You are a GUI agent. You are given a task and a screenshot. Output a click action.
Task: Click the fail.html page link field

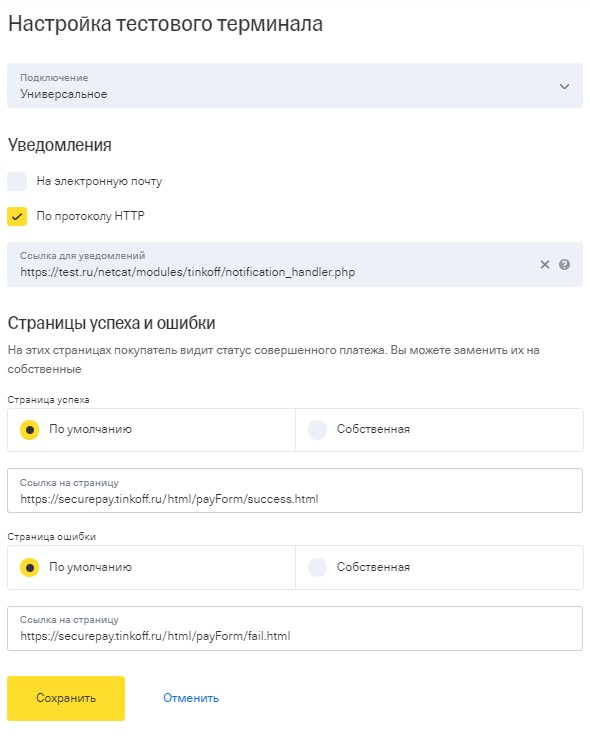[295, 628]
